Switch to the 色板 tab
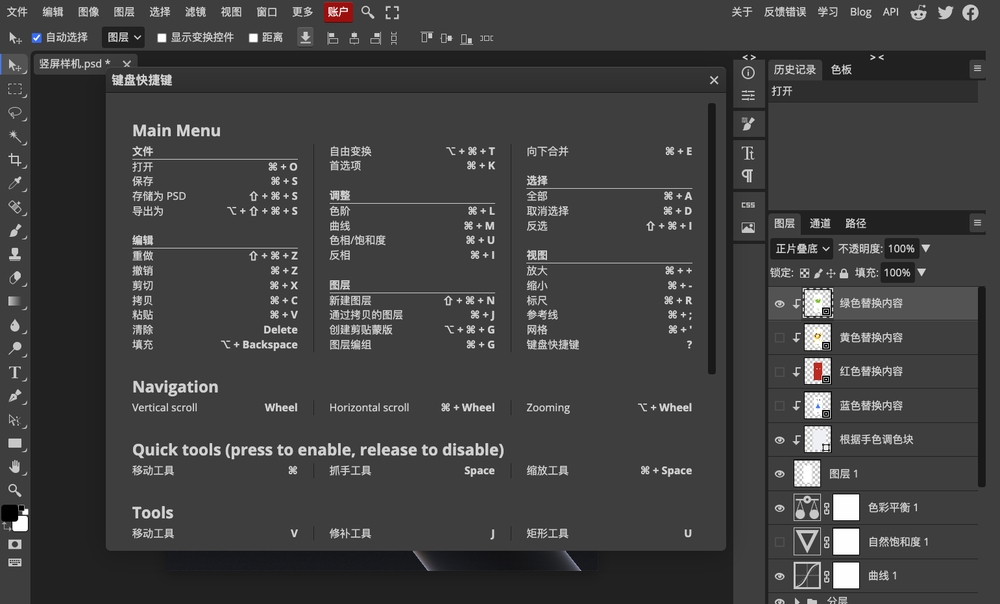 841,70
